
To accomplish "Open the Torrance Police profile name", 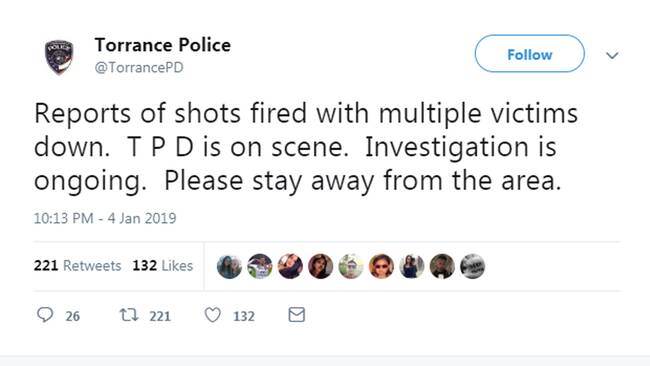I will (162, 45).
